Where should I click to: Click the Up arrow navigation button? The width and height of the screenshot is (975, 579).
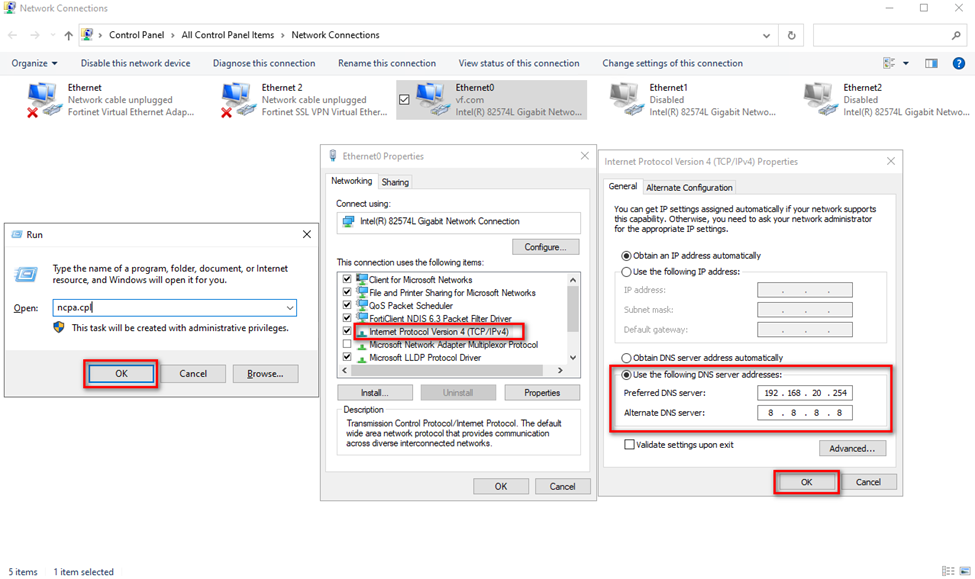click(x=68, y=35)
